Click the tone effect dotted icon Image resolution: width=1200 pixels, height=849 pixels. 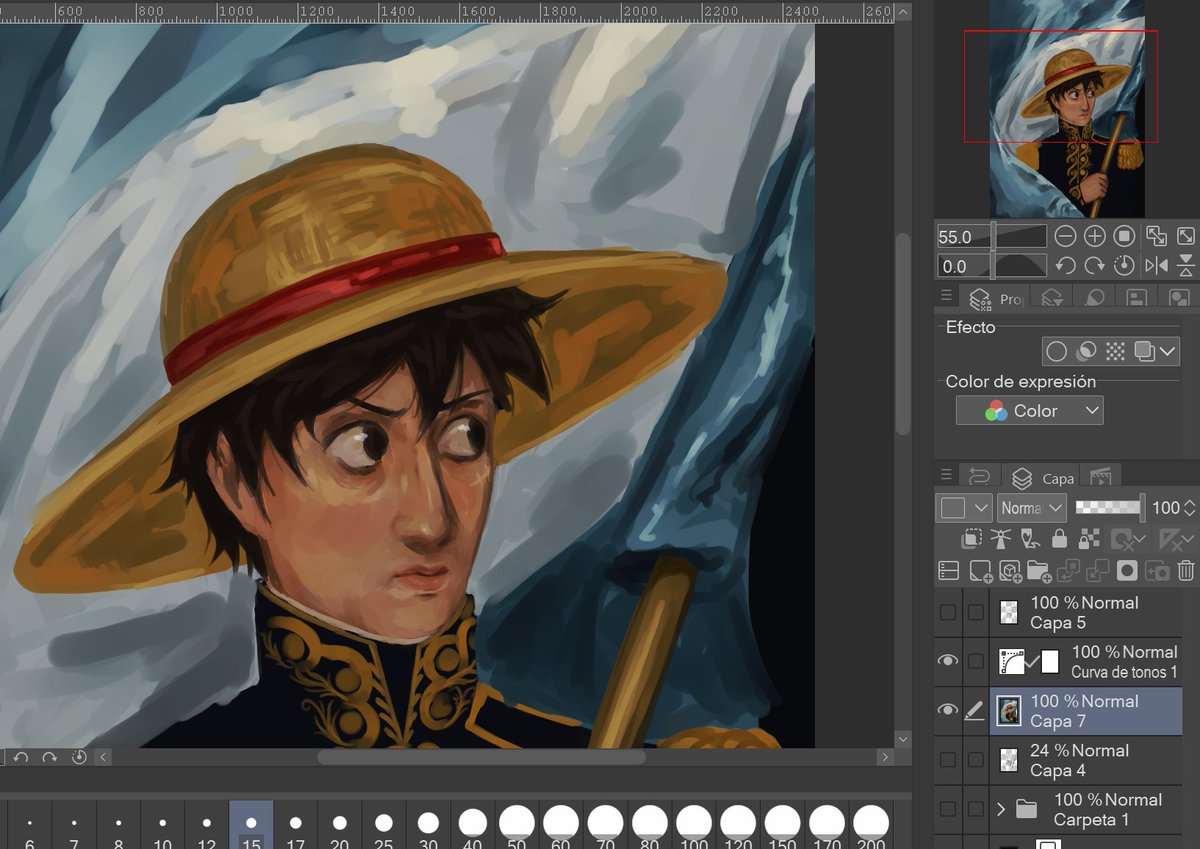tap(1116, 351)
